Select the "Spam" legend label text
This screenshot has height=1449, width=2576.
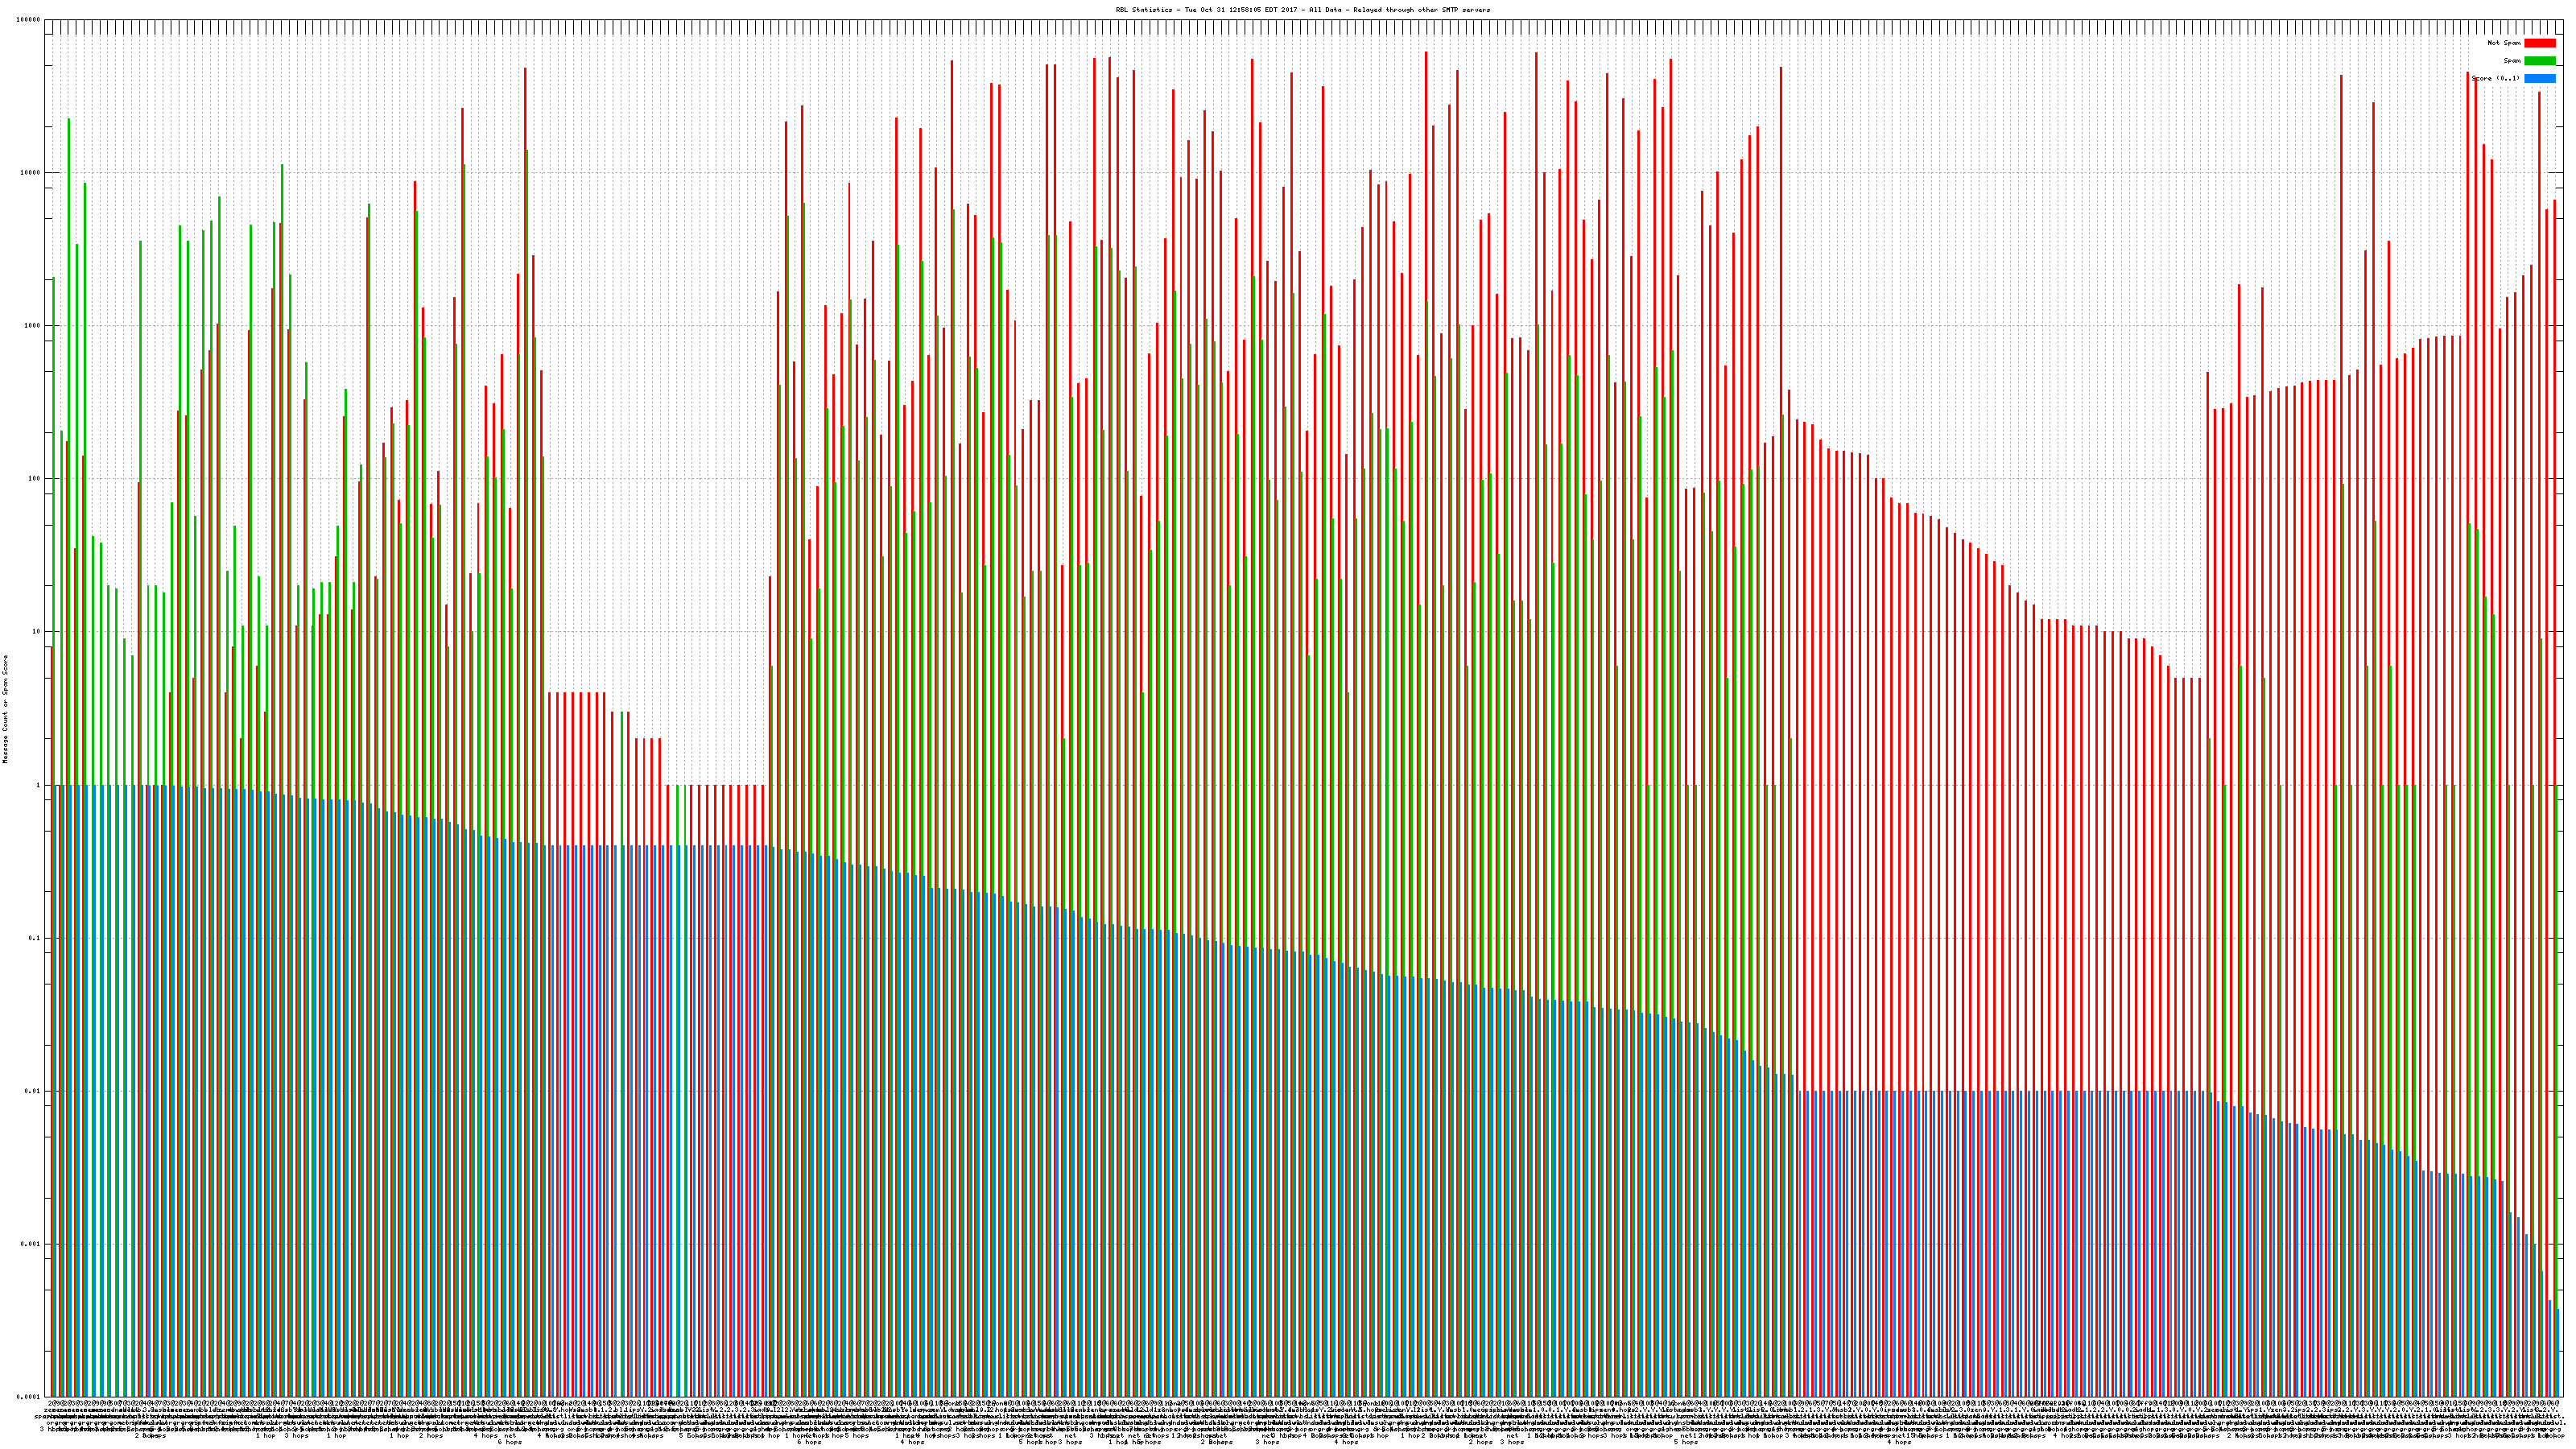2512,61
